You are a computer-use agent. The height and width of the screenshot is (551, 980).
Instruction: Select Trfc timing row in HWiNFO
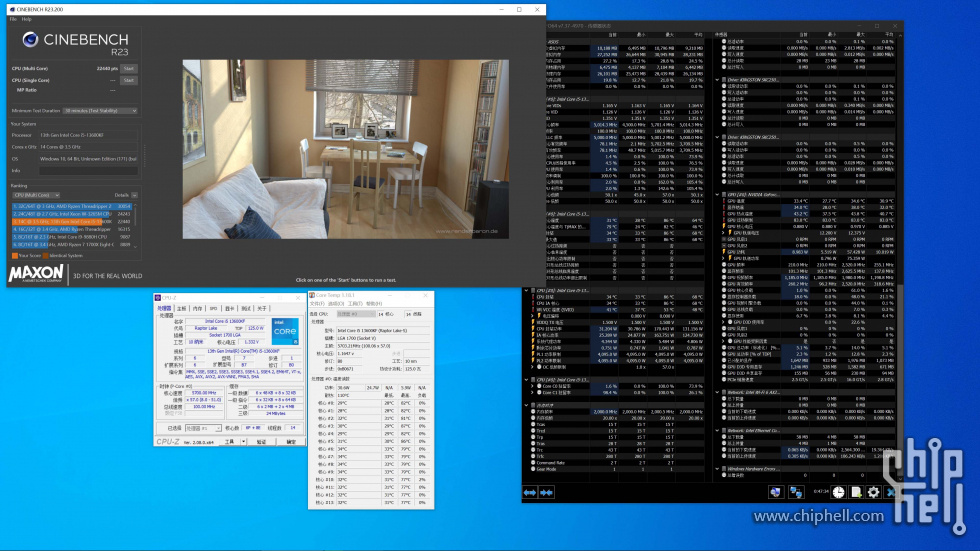pos(616,456)
